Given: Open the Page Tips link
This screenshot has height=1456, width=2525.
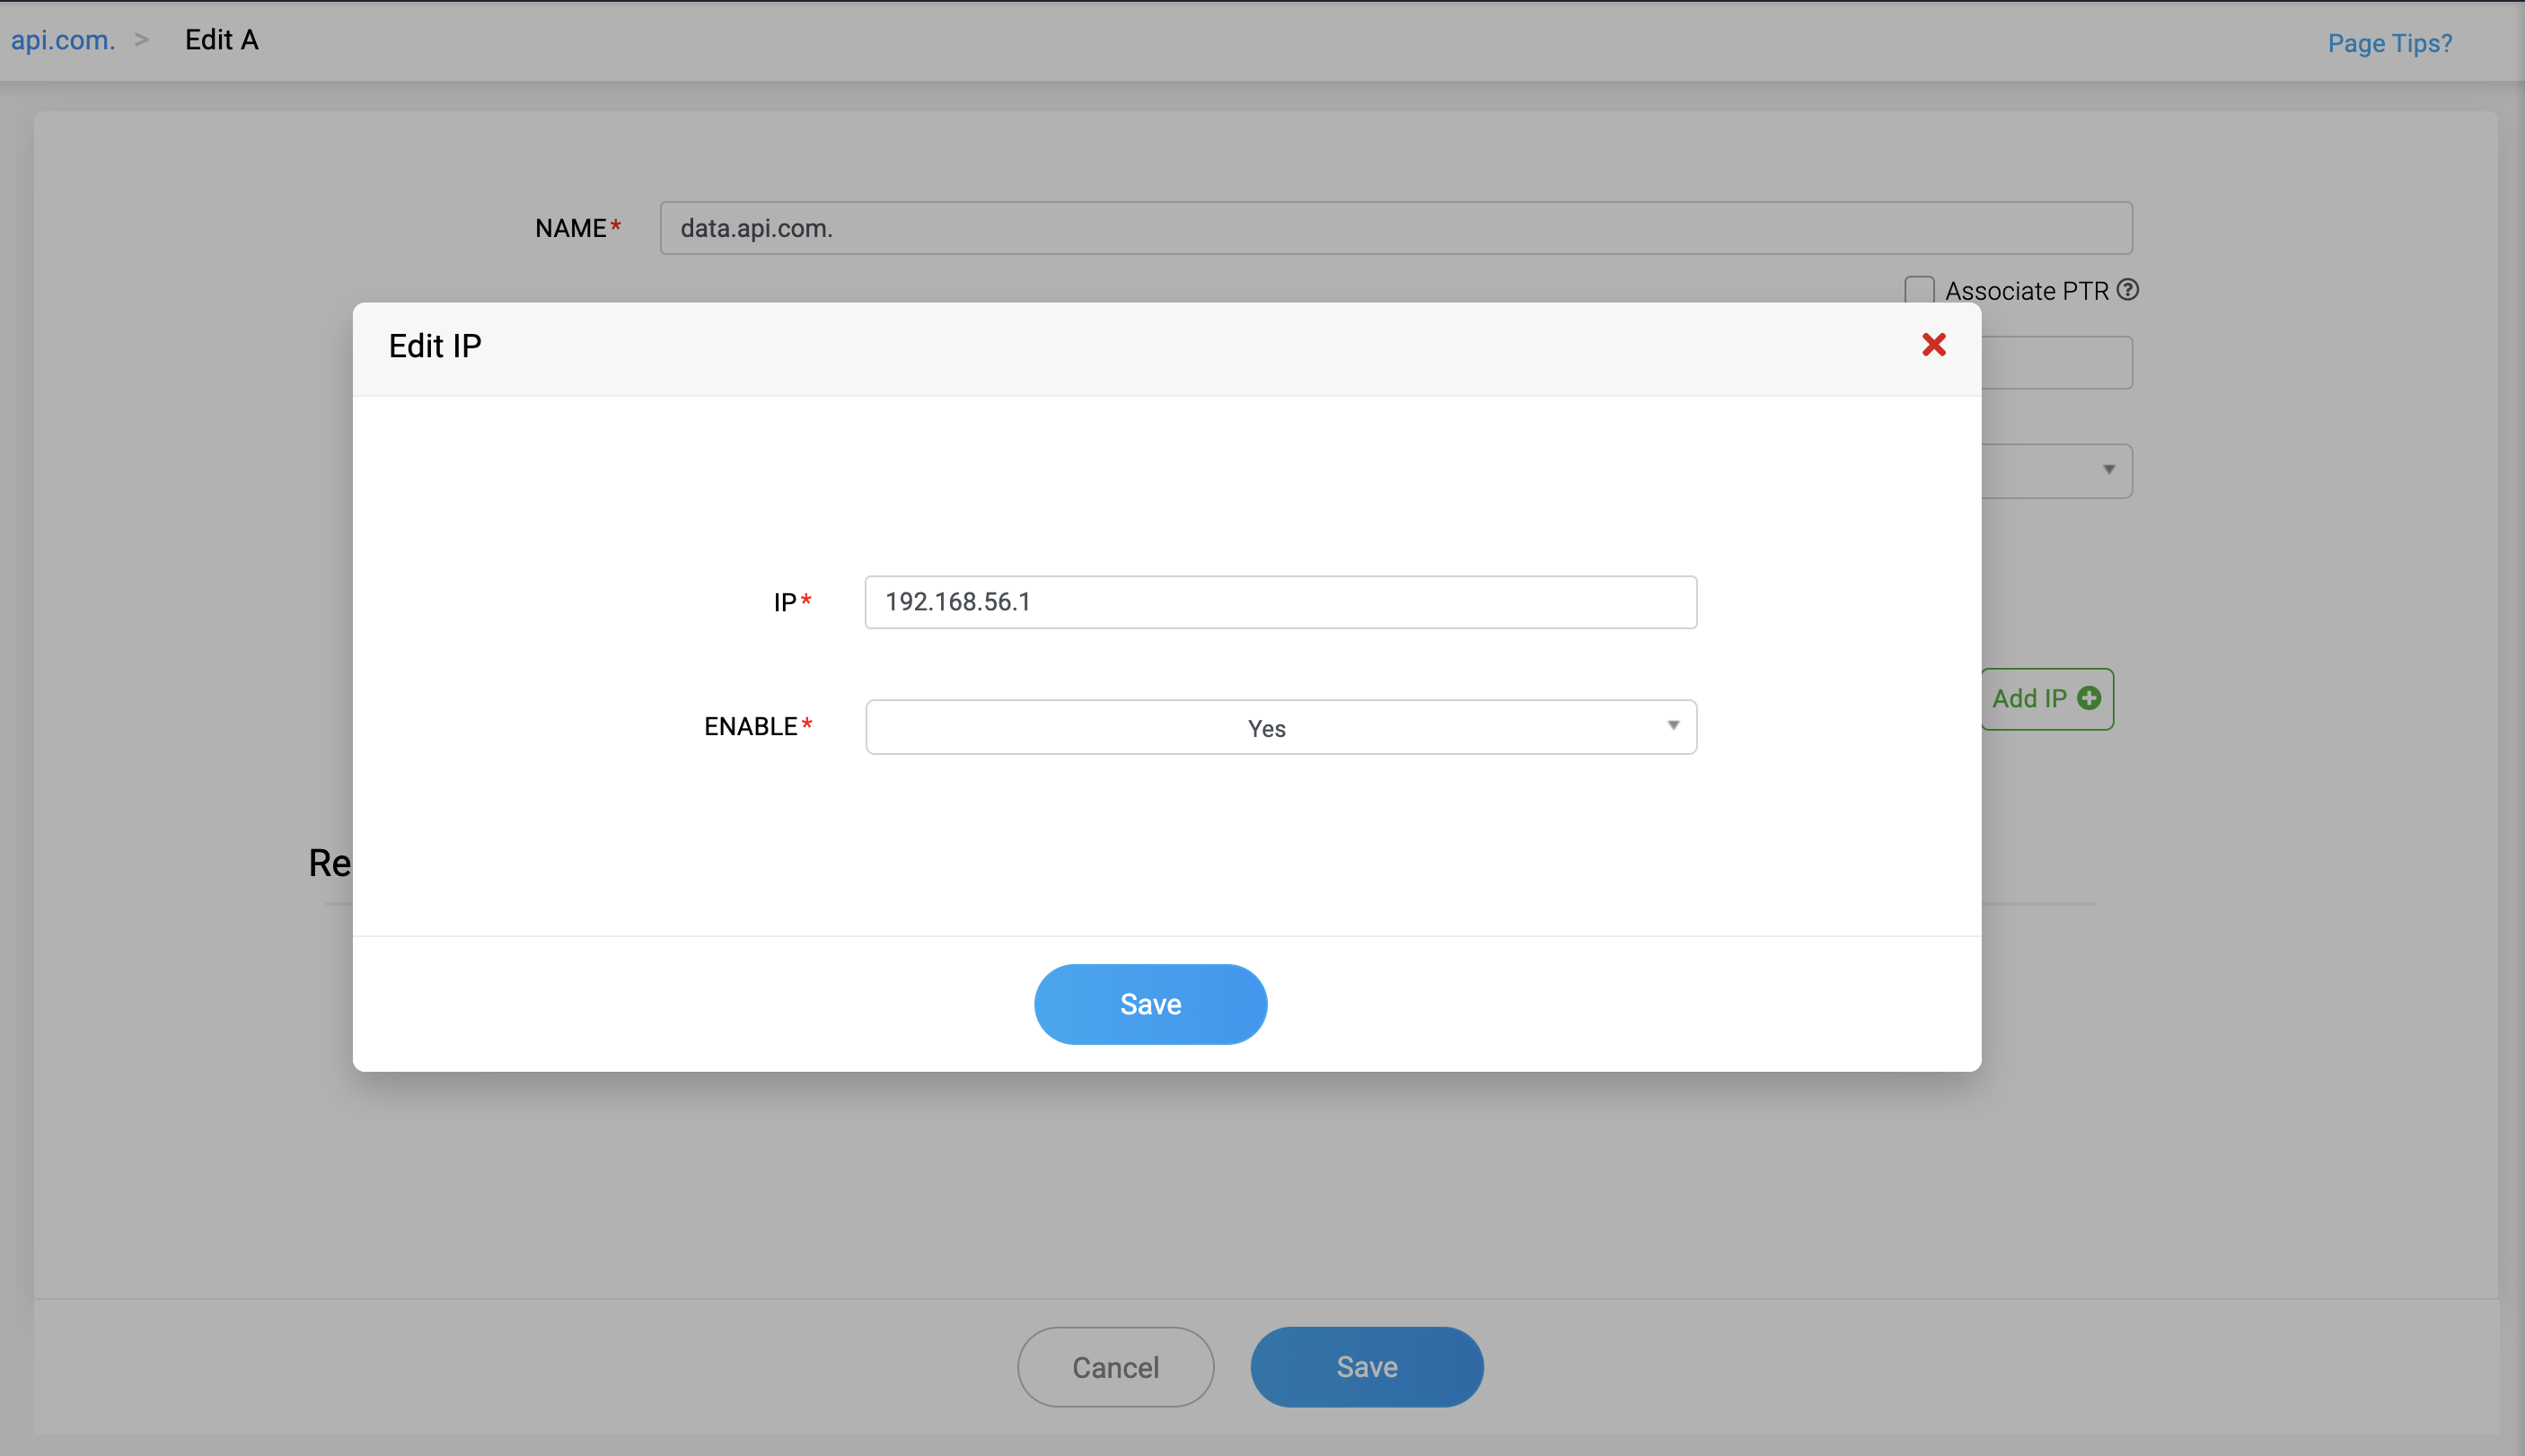Looking at the screenshot, I should click(2389, 43).
